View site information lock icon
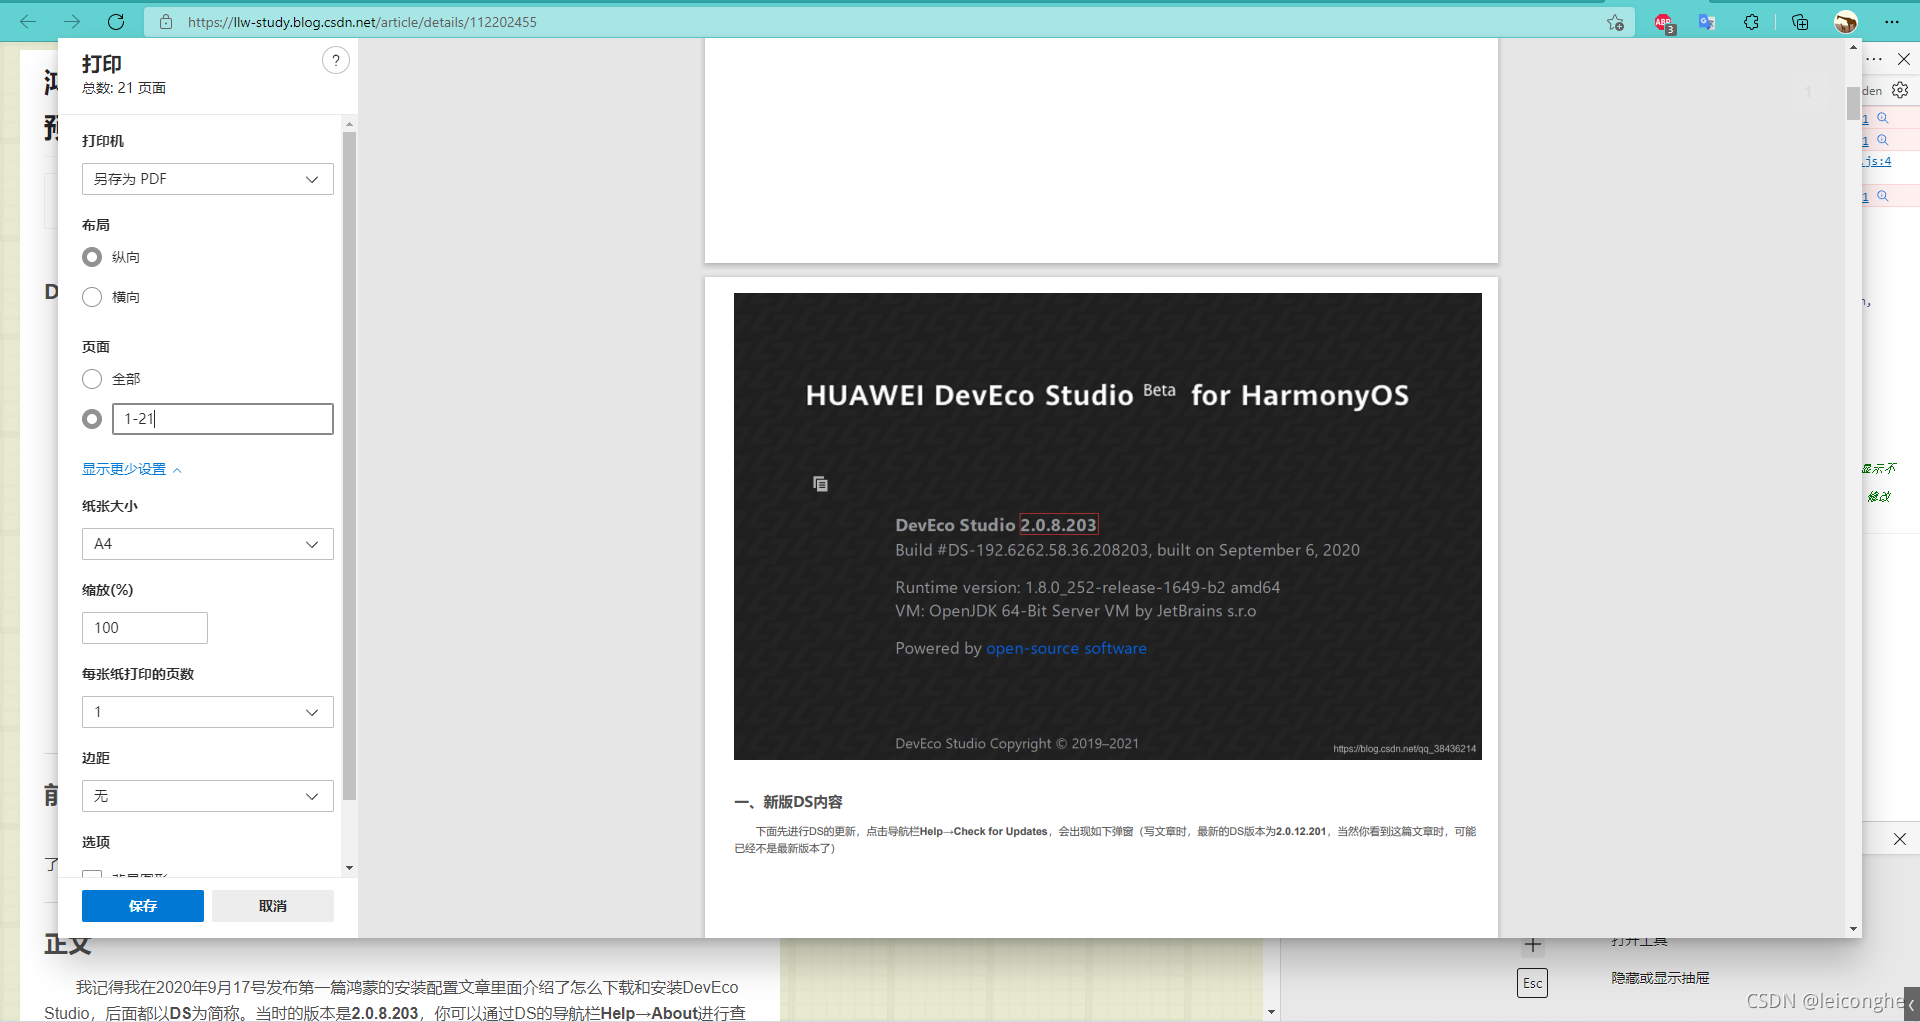 (x=166, y=22)
